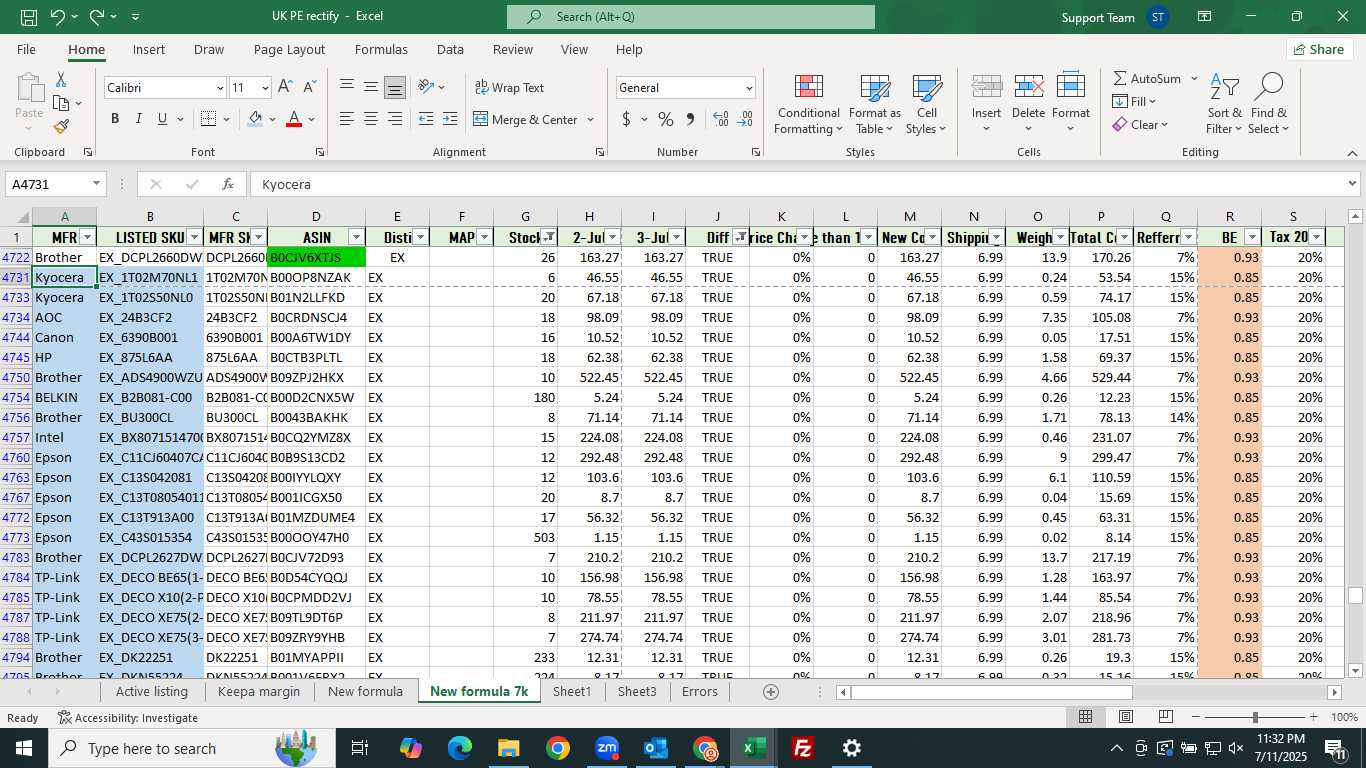Switch to the Formulas ribbon tab

coord(381,49)
